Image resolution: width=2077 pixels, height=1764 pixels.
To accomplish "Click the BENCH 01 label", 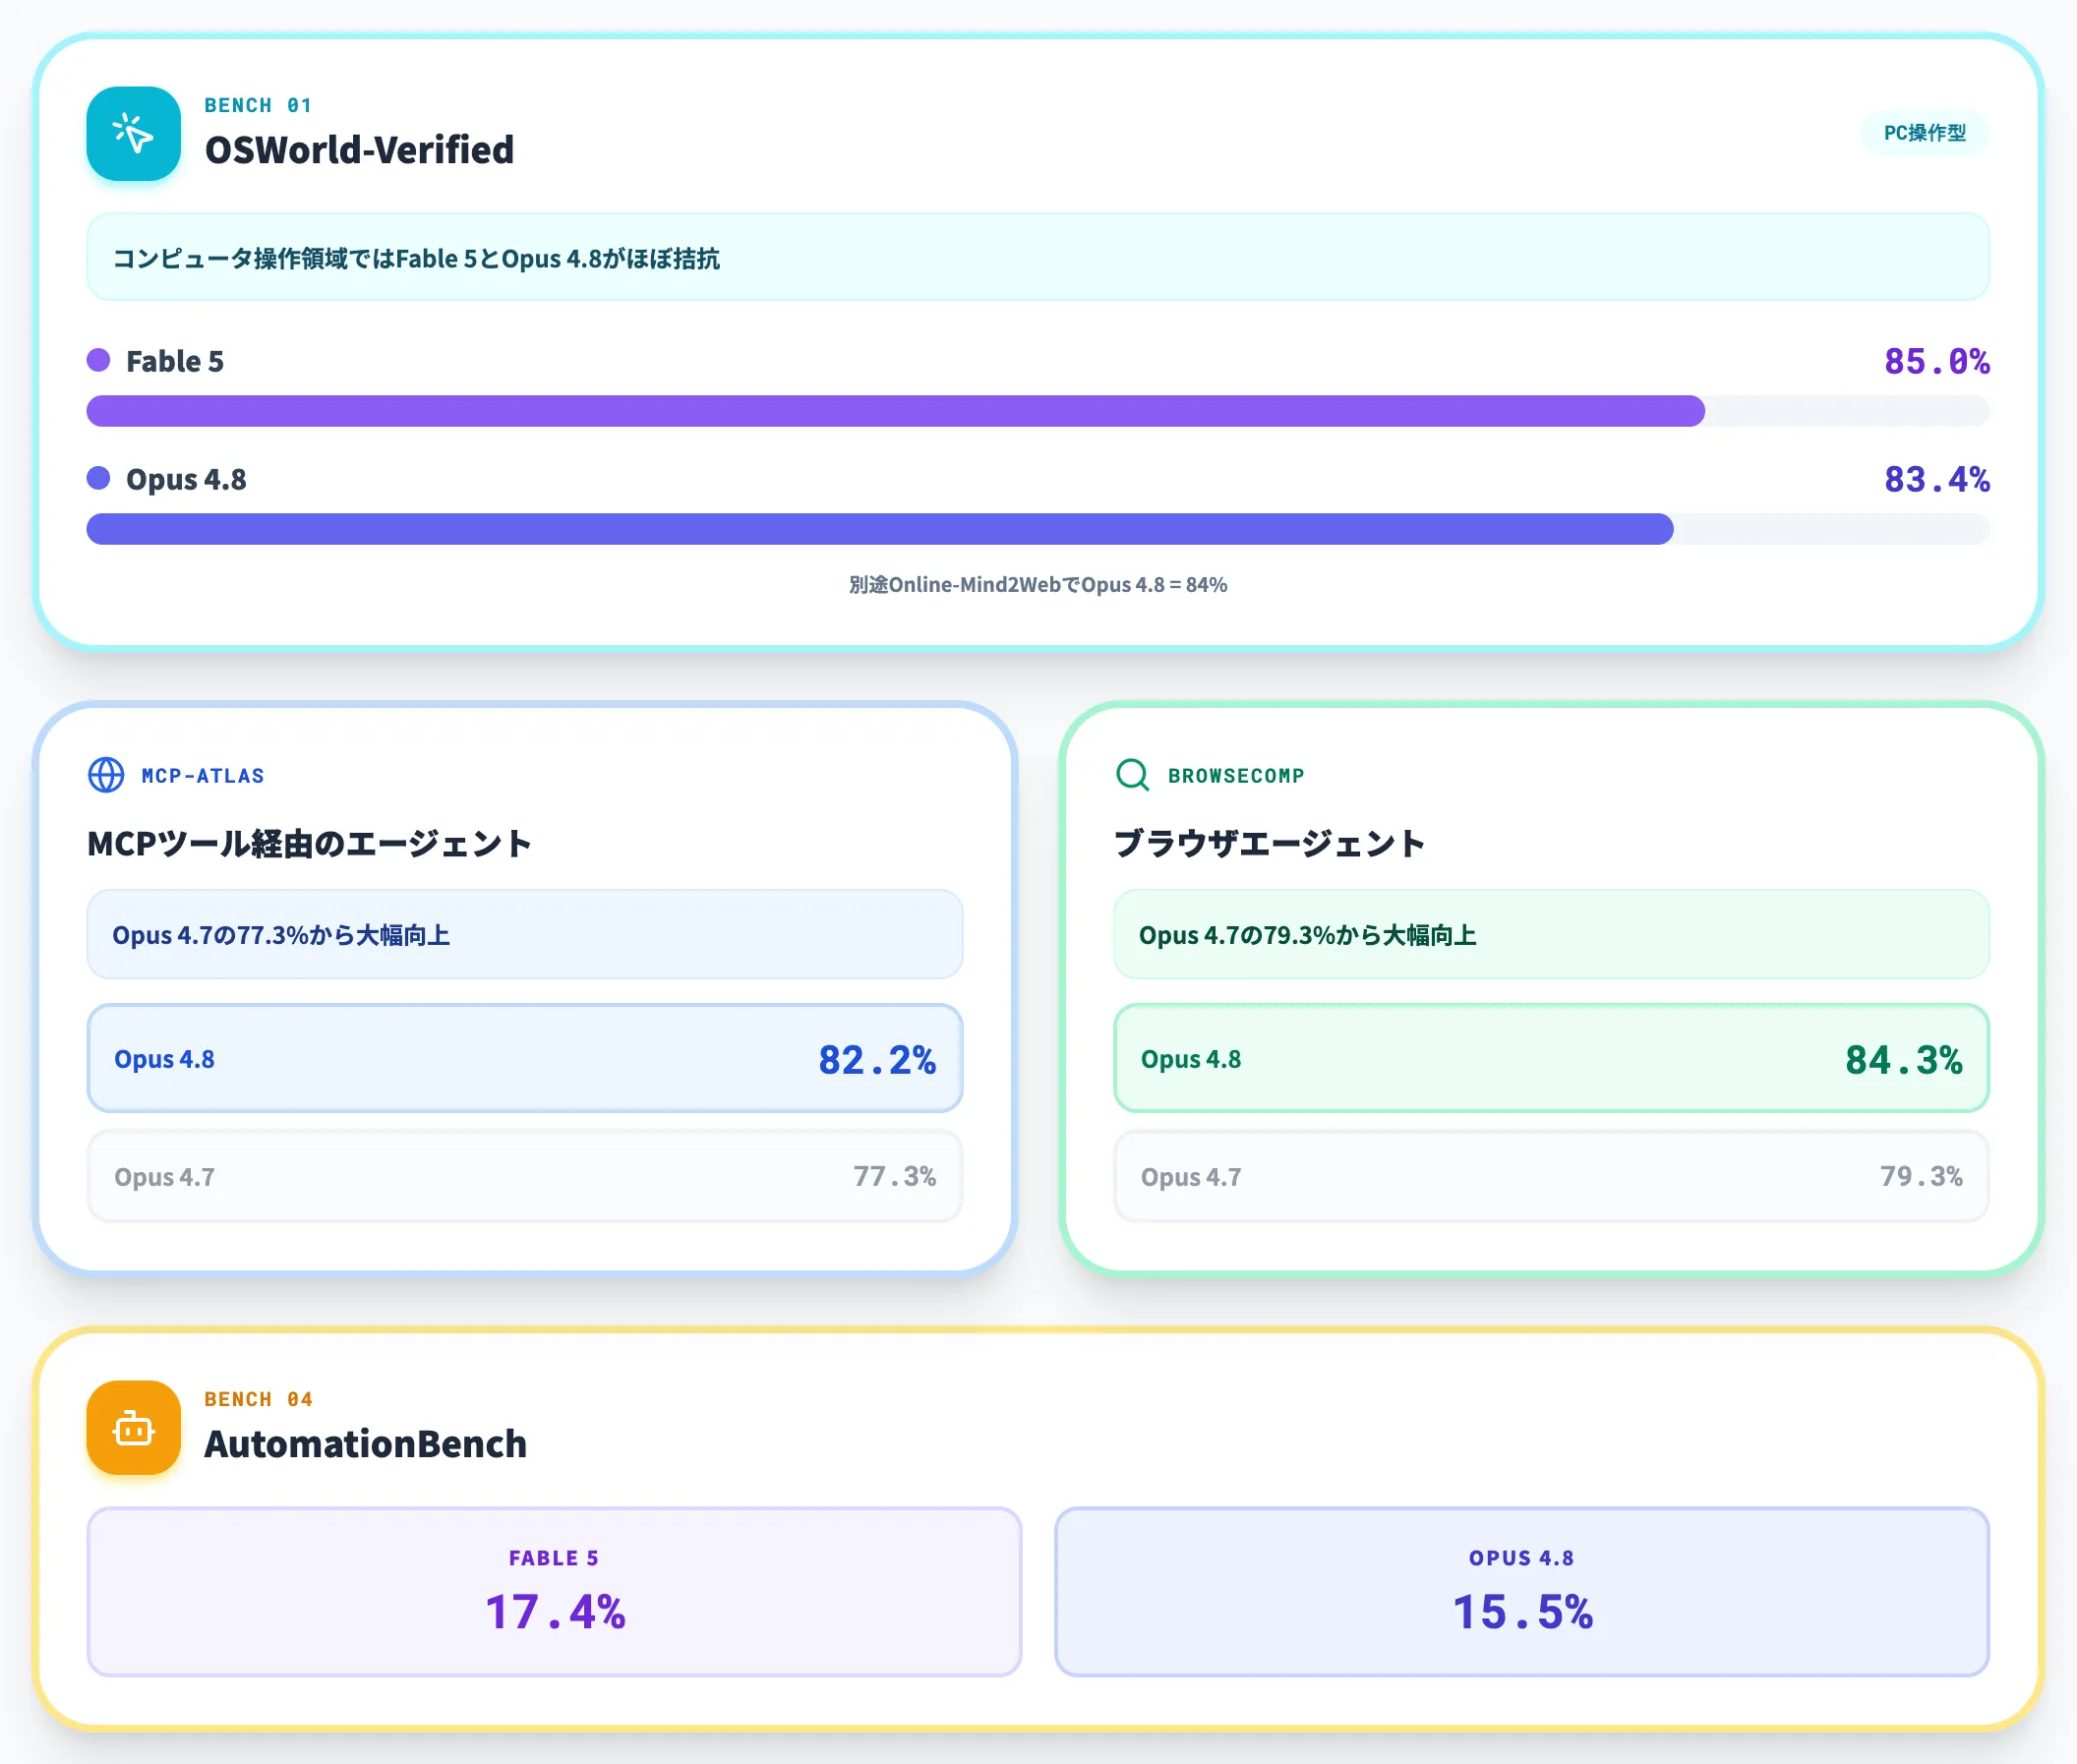I will 258,105.
